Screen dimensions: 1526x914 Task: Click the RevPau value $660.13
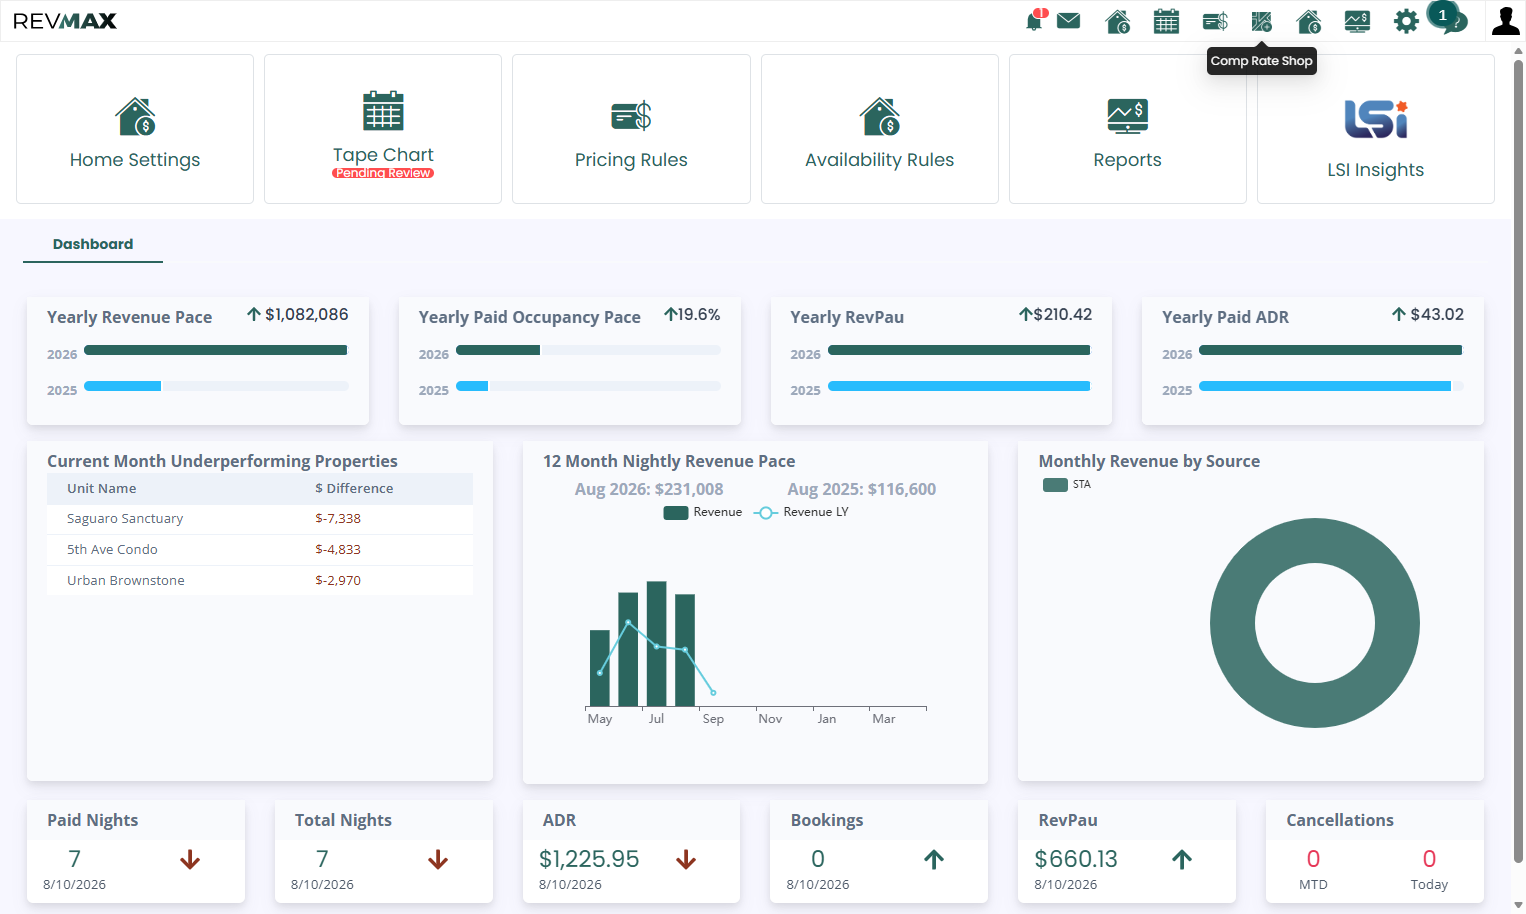click(x=1076, y=859)
